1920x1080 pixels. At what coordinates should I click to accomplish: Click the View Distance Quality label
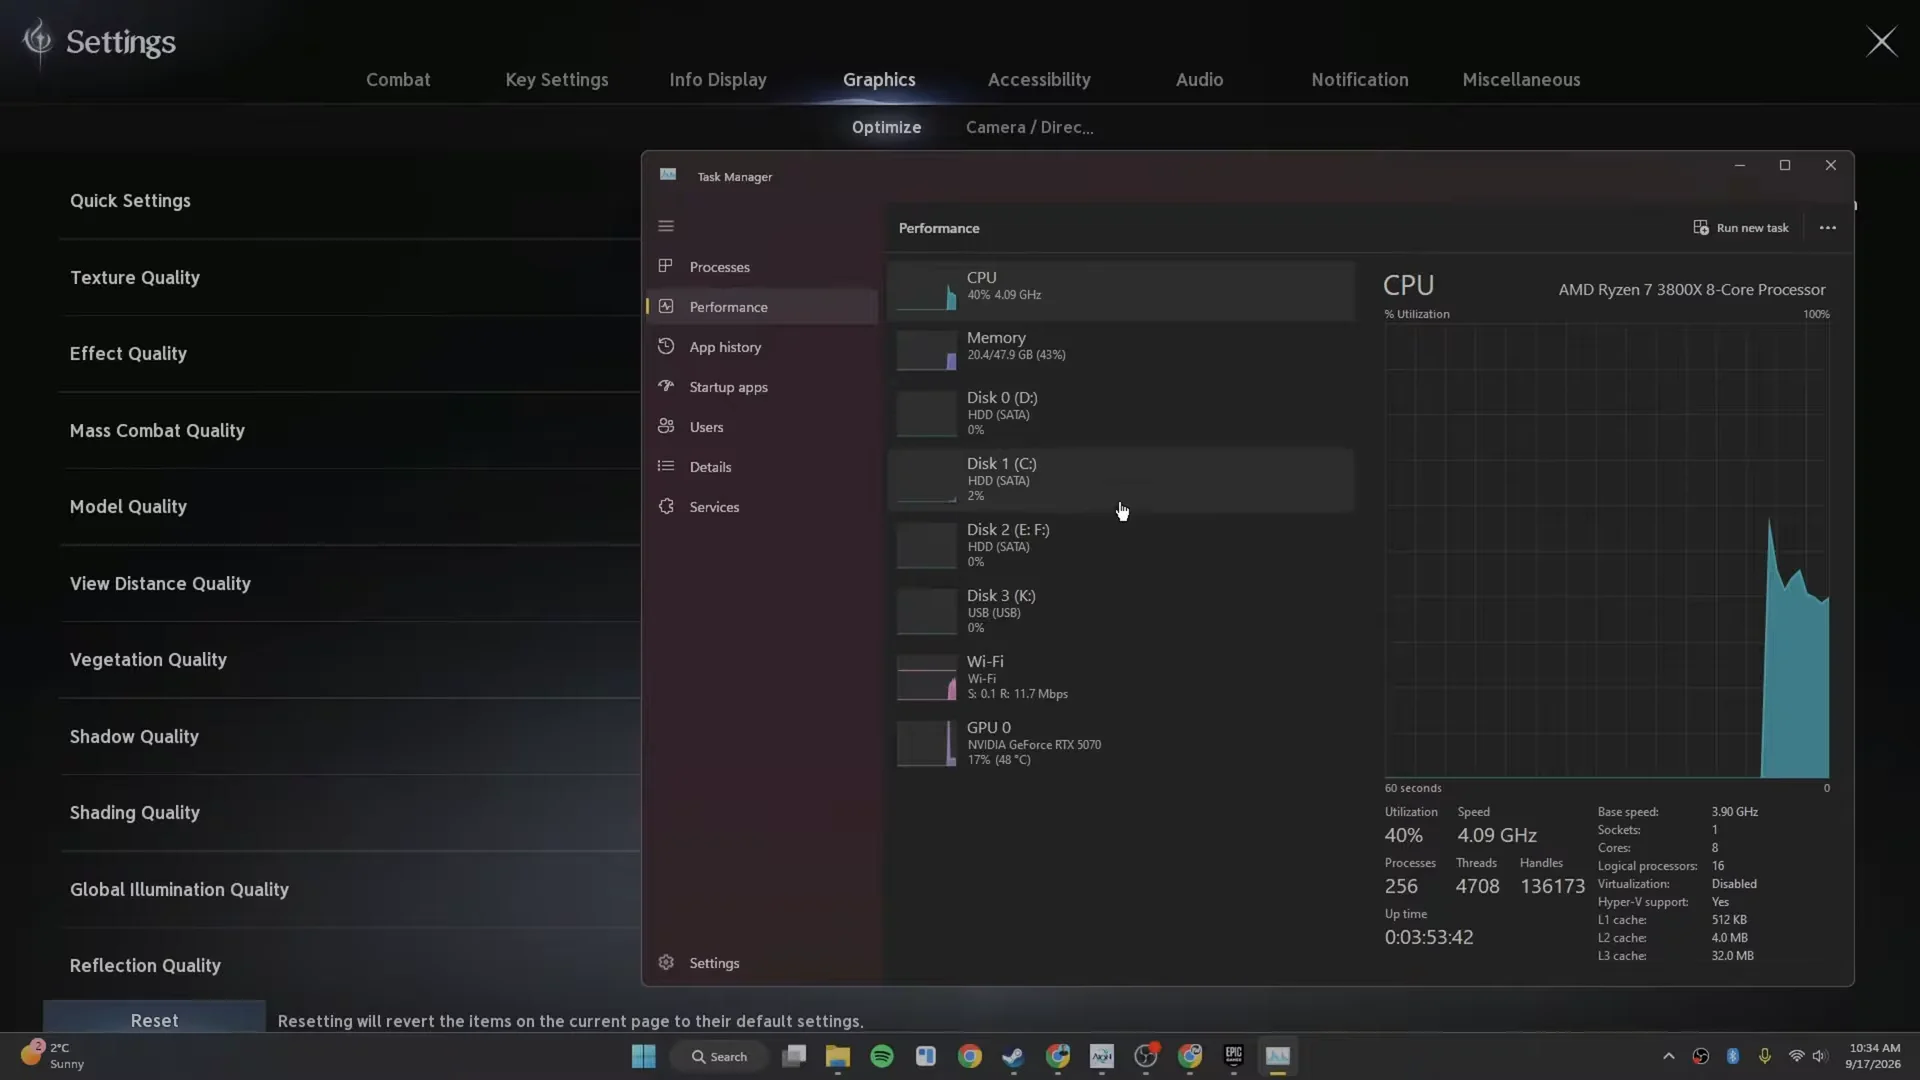point(160,584)
